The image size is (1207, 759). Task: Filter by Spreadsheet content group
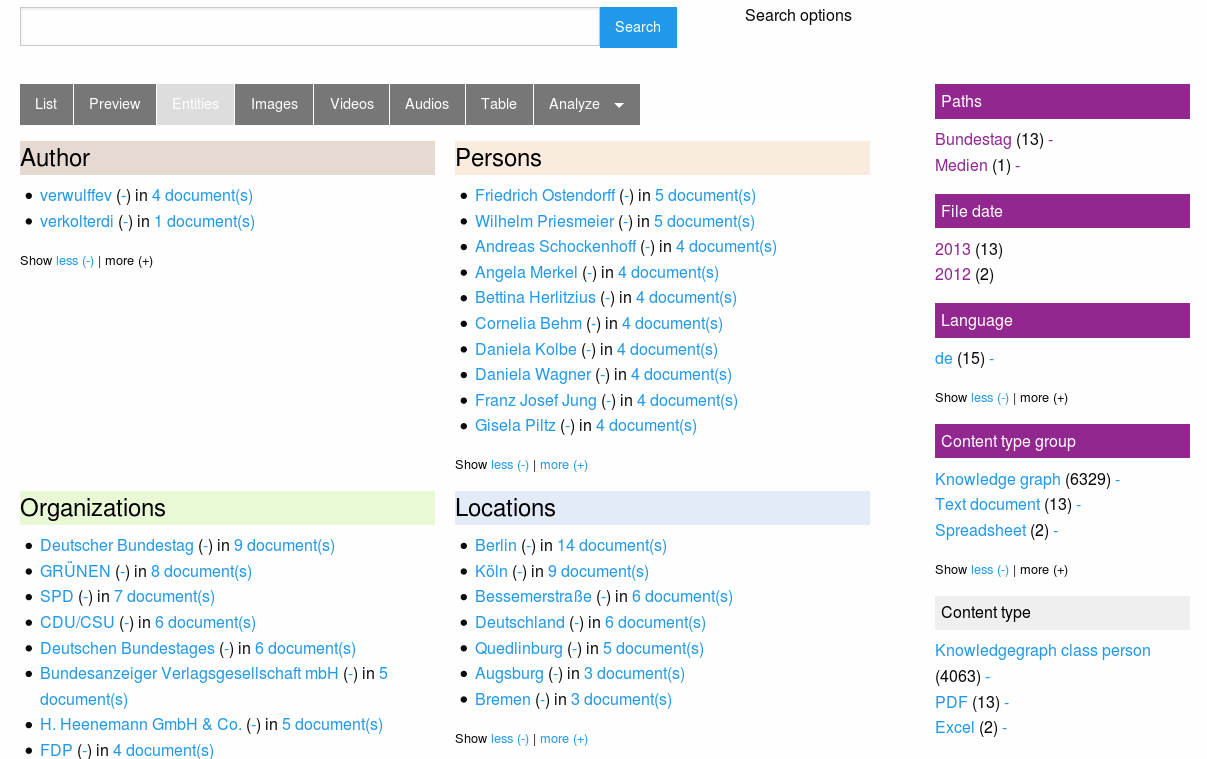pyautogui.click(x=981, y=530)
